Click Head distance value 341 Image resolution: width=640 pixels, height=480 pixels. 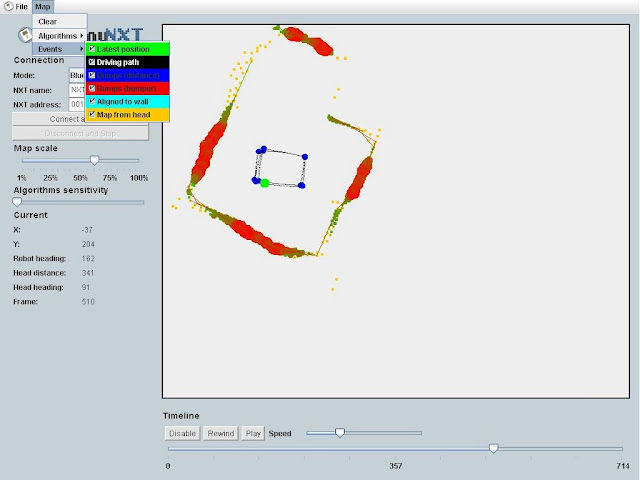coord(88,273)
